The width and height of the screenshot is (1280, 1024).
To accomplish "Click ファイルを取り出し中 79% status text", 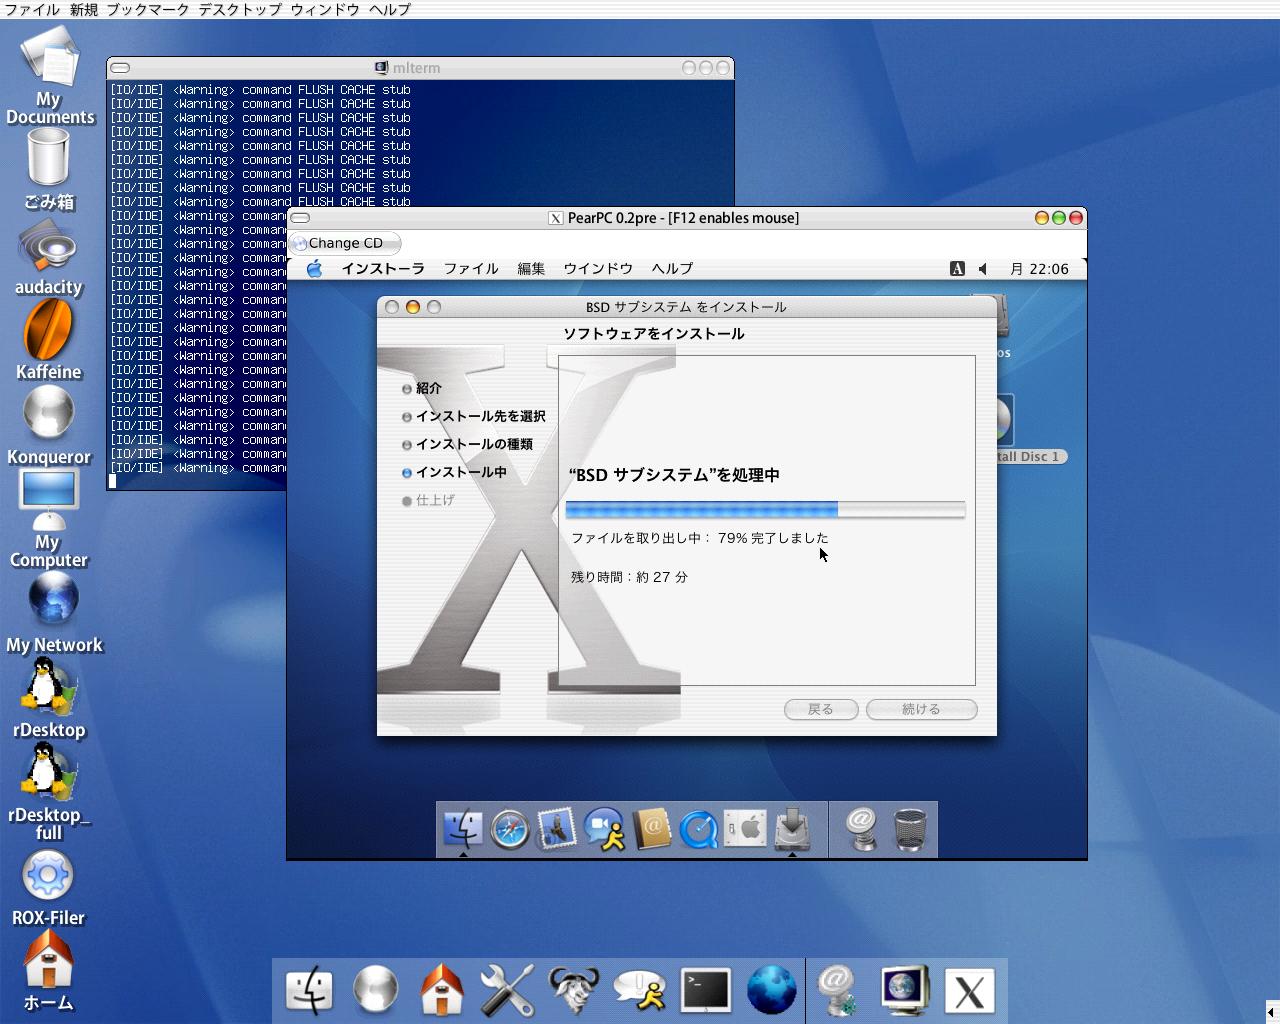I will 700,538.
